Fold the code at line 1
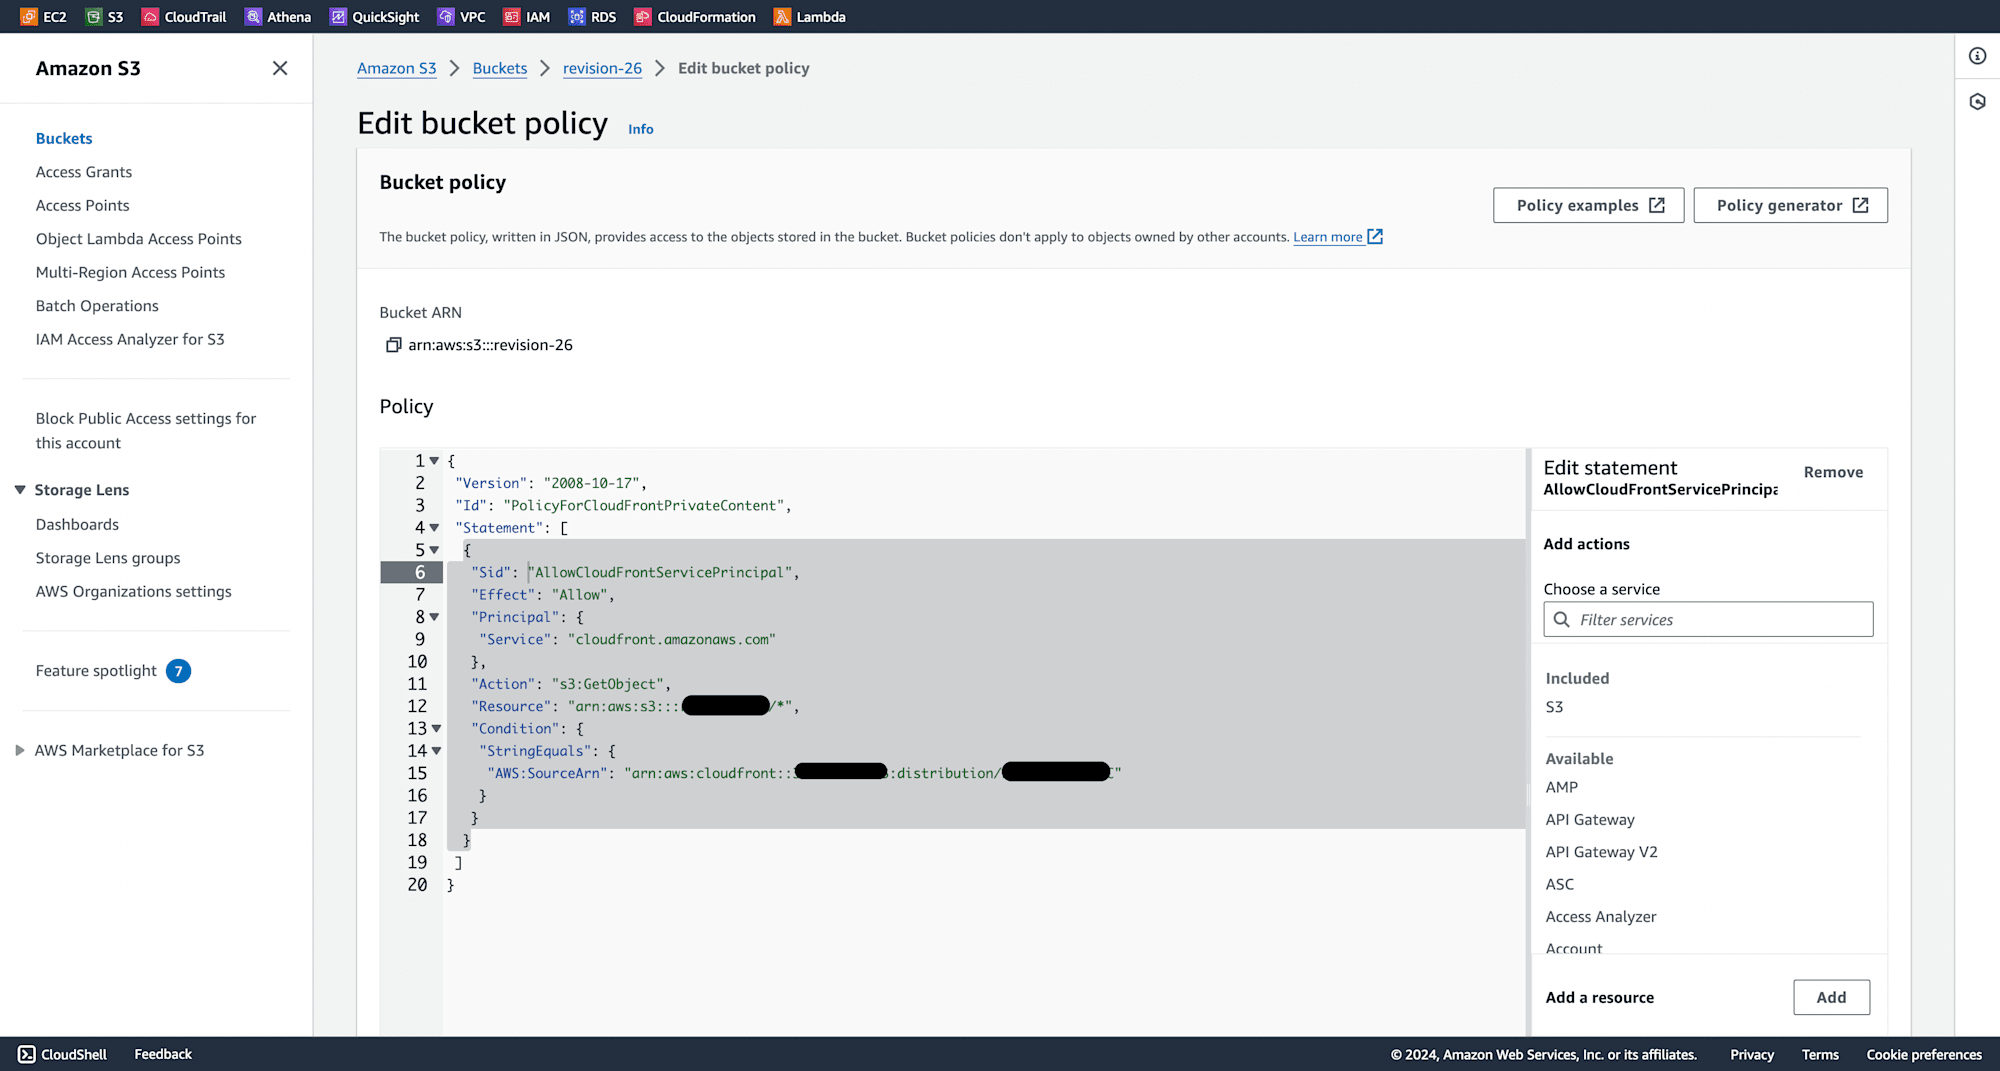This screenshot has height=1071, width=2000. coord(434,461)
